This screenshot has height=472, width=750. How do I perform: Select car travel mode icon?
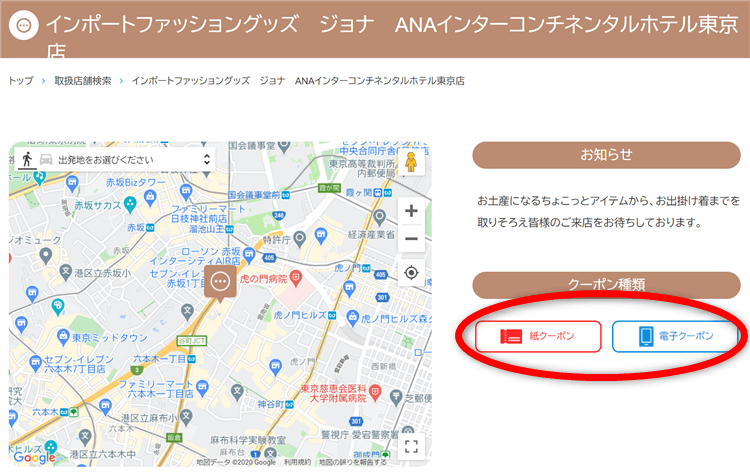(x=45, y=160)
